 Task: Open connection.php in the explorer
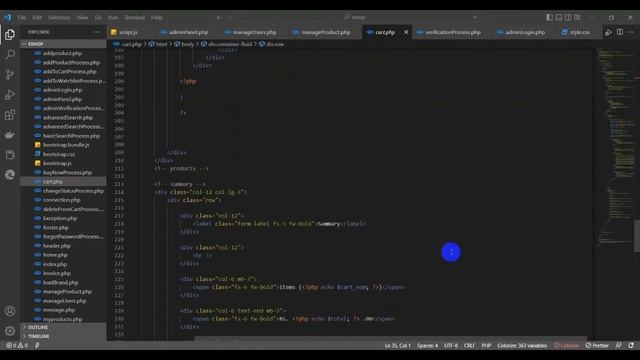pos(63,200)
